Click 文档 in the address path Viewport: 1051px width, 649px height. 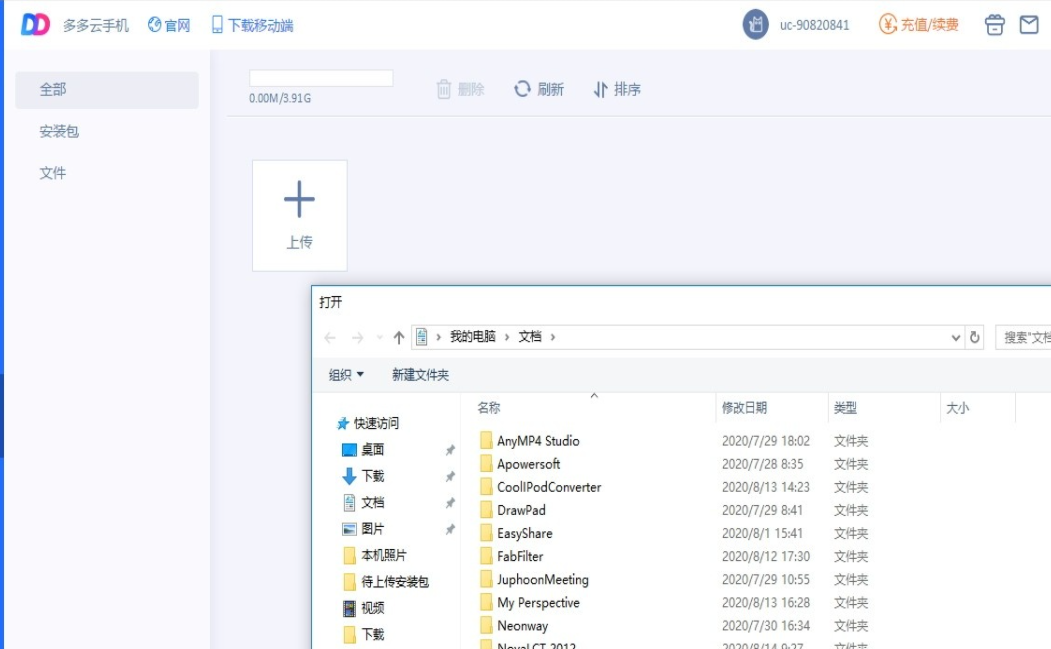coord(530,337)
